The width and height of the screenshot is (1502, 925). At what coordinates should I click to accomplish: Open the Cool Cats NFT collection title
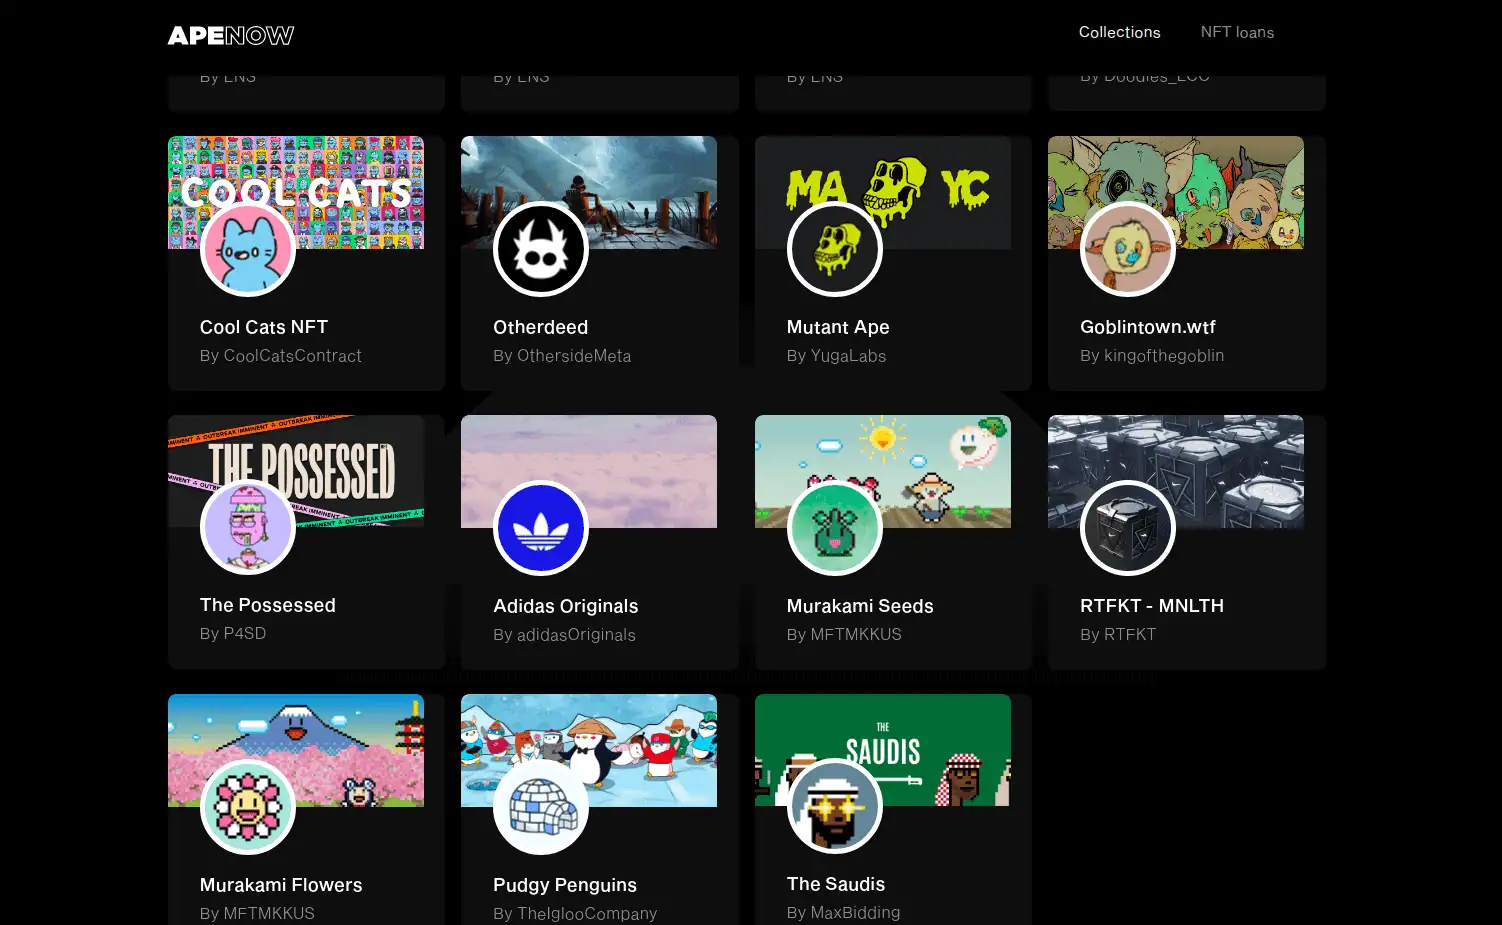(264, 327)
